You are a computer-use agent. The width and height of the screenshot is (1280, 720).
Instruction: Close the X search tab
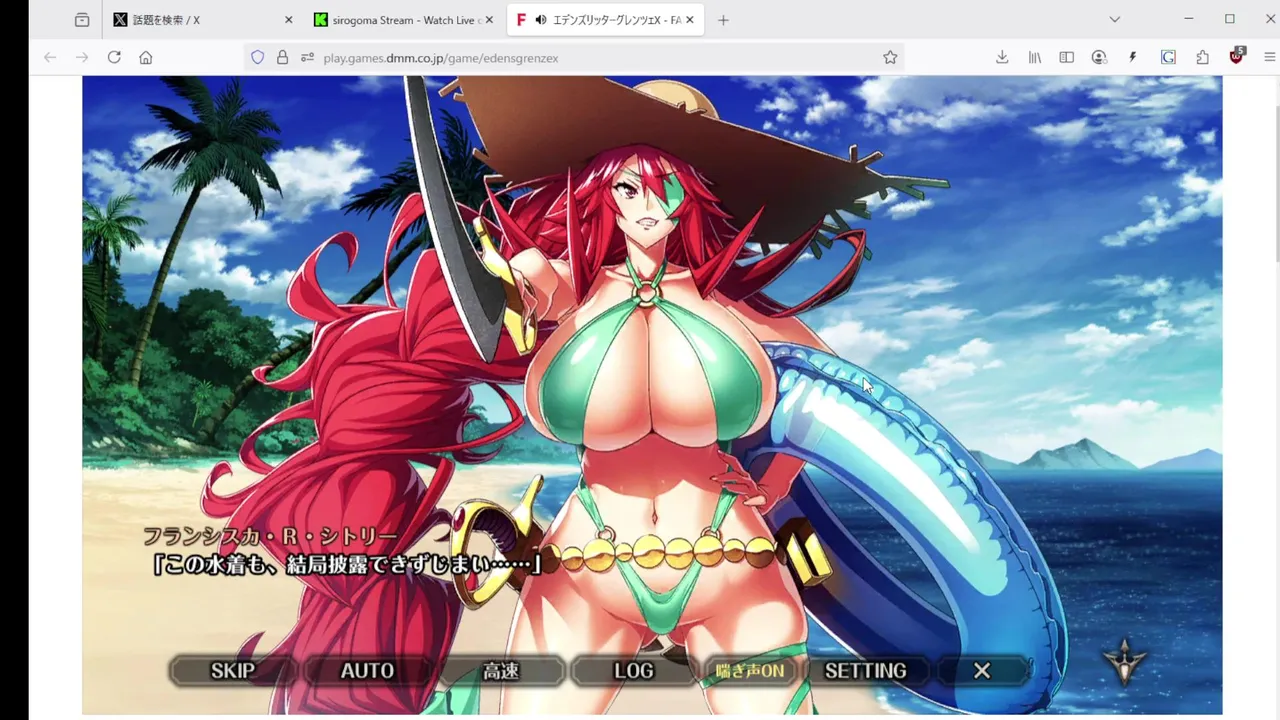(289, 20)
